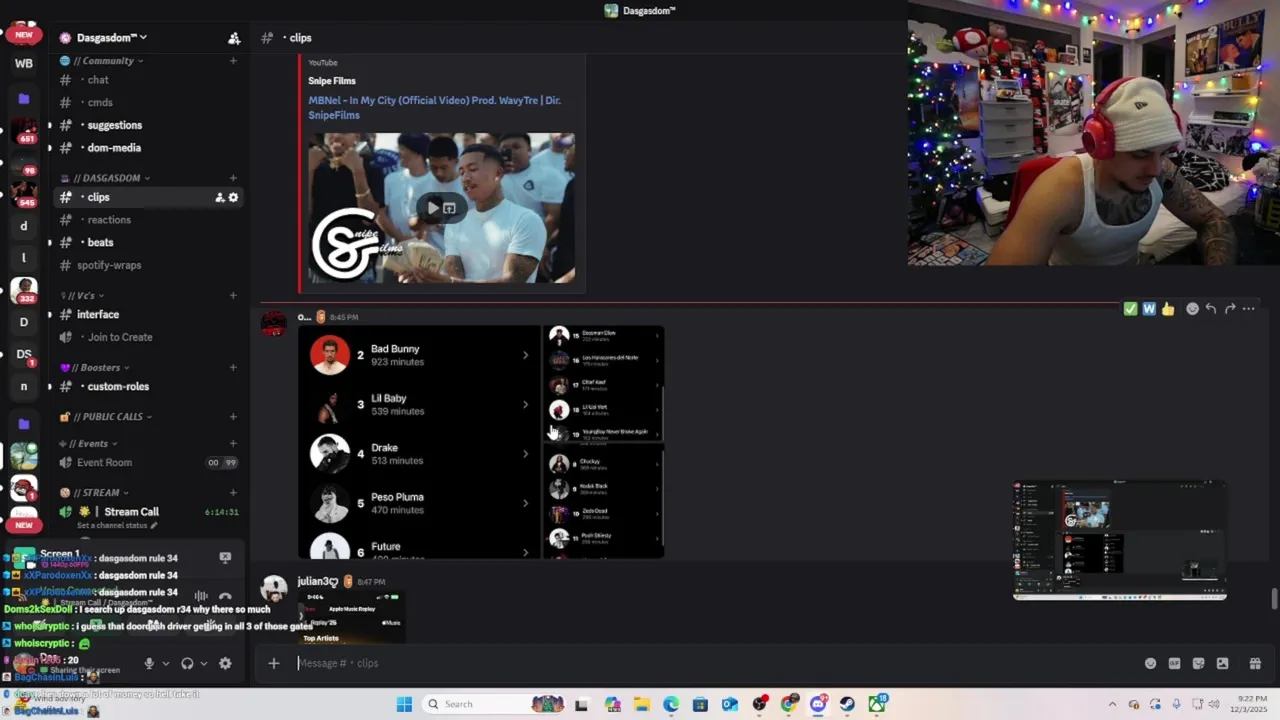Disconnect from voice call
Screen dimensions: 1280x720
pyautogui.click(x=225, y=596)
